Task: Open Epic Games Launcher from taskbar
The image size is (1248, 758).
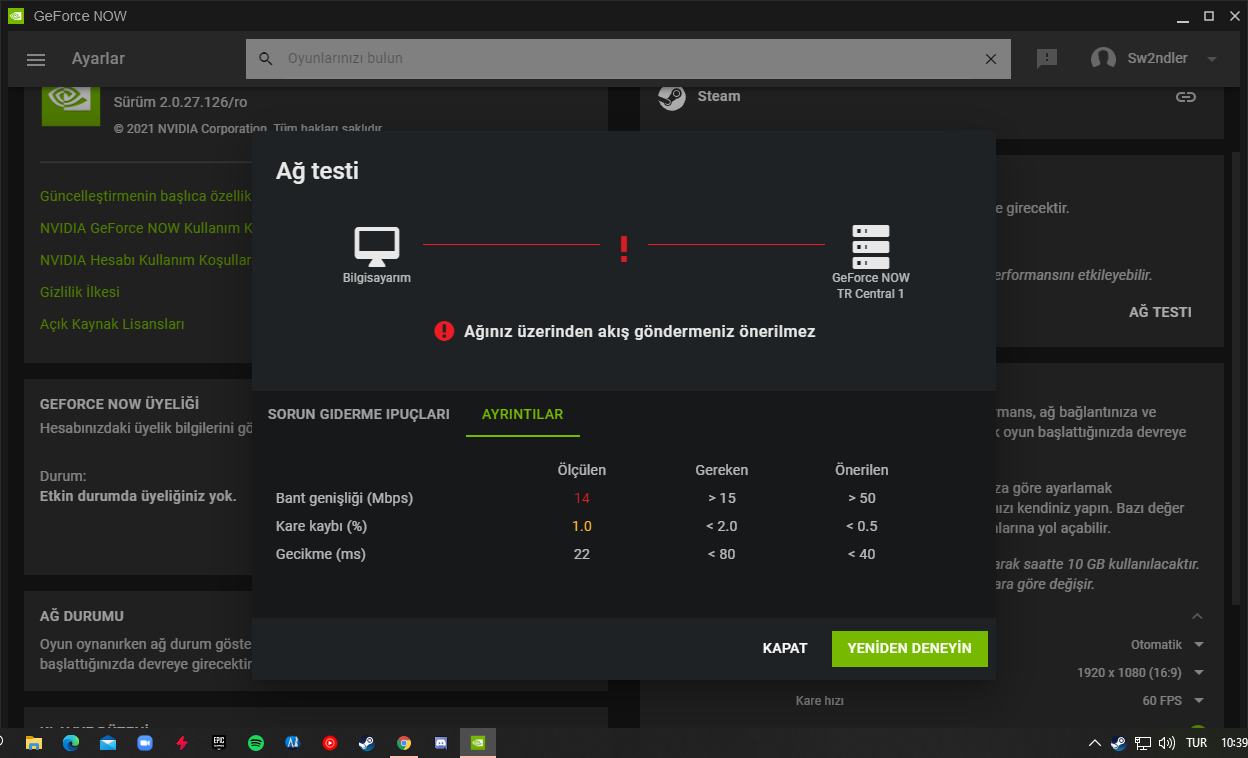Action: pos(219,743)
